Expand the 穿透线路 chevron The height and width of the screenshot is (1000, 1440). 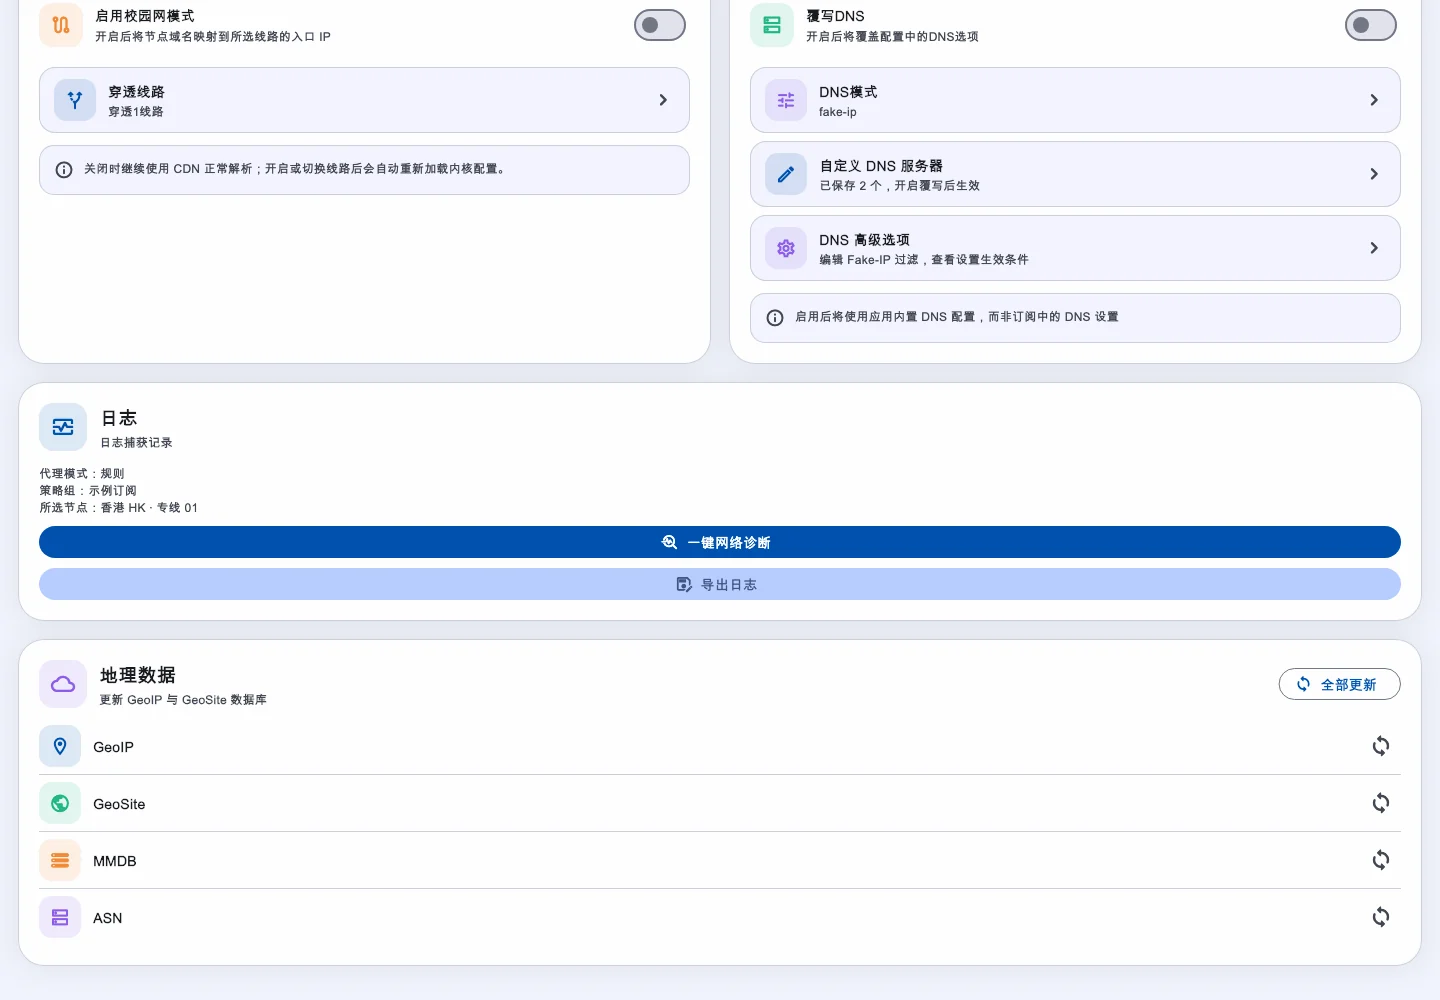point(663,100)
